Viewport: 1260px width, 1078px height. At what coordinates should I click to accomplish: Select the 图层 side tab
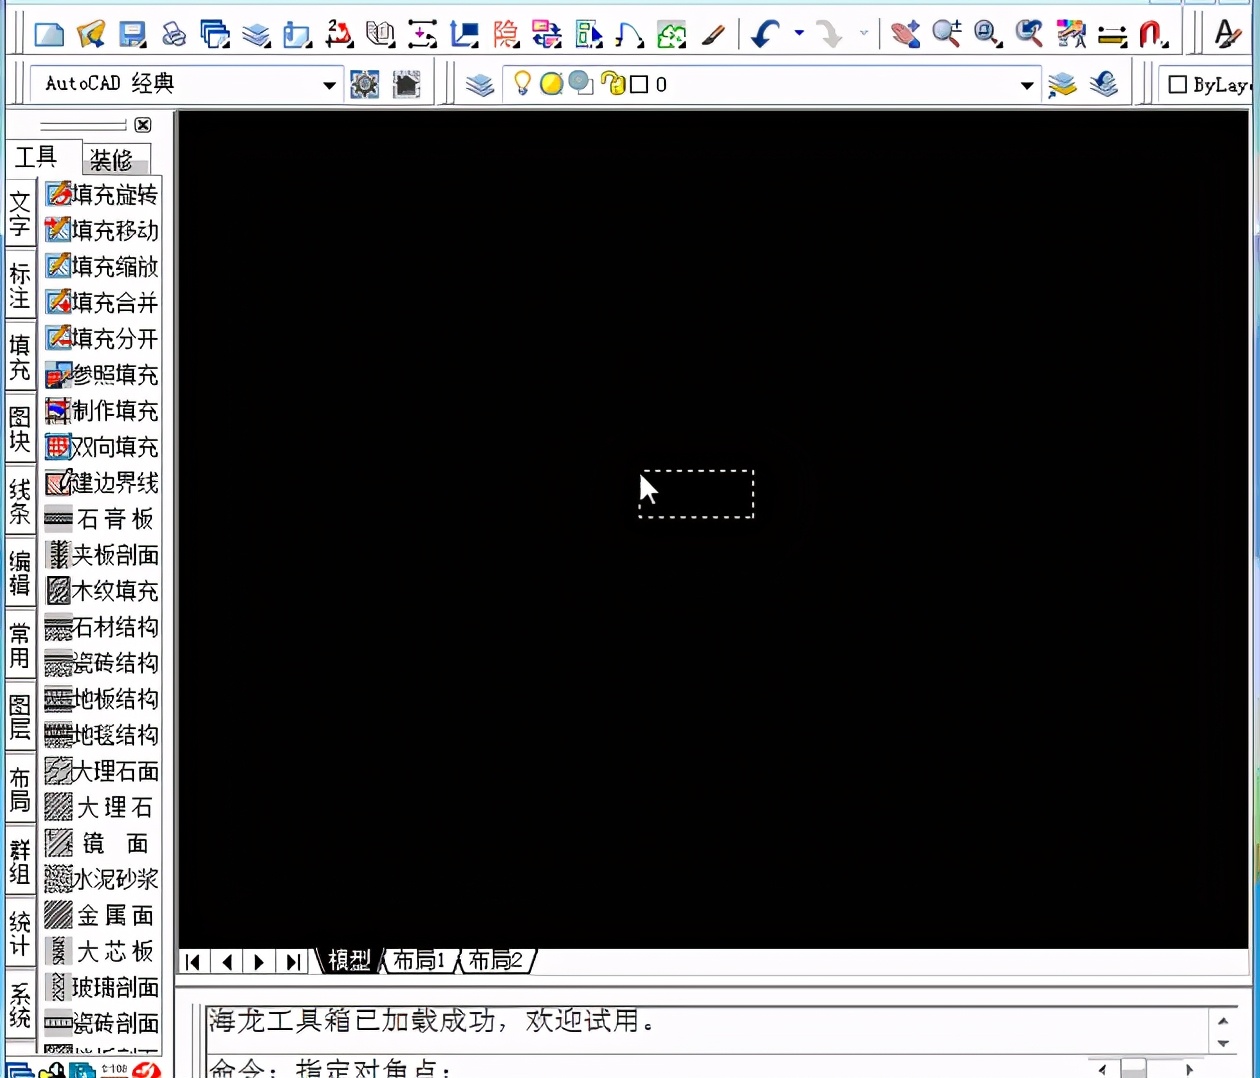(x=20, y=717)
